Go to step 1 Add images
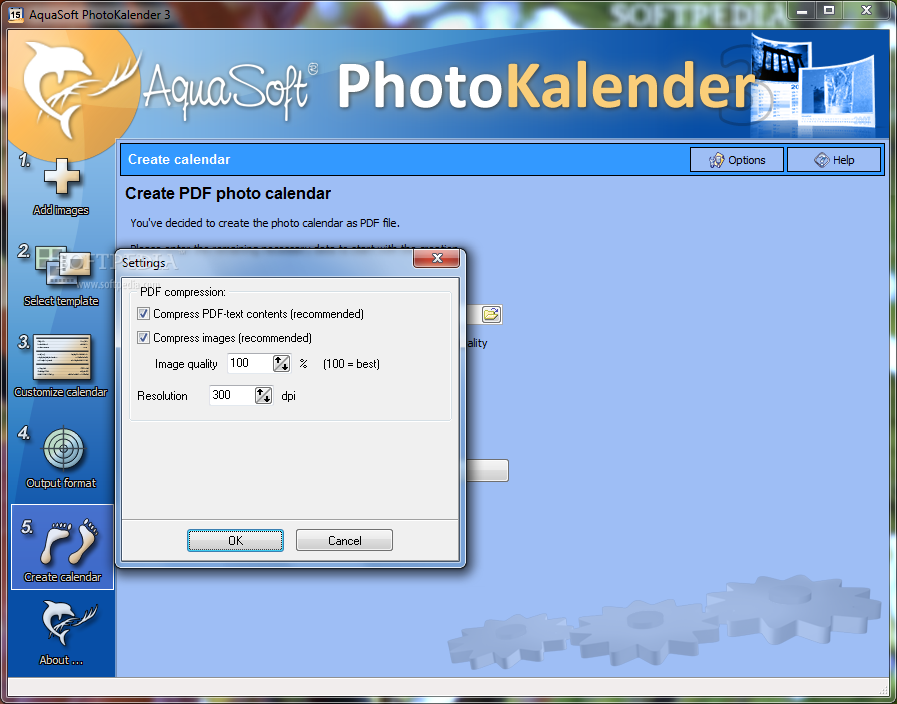This screenshot has height=704, width=897. tap(61, 186)
